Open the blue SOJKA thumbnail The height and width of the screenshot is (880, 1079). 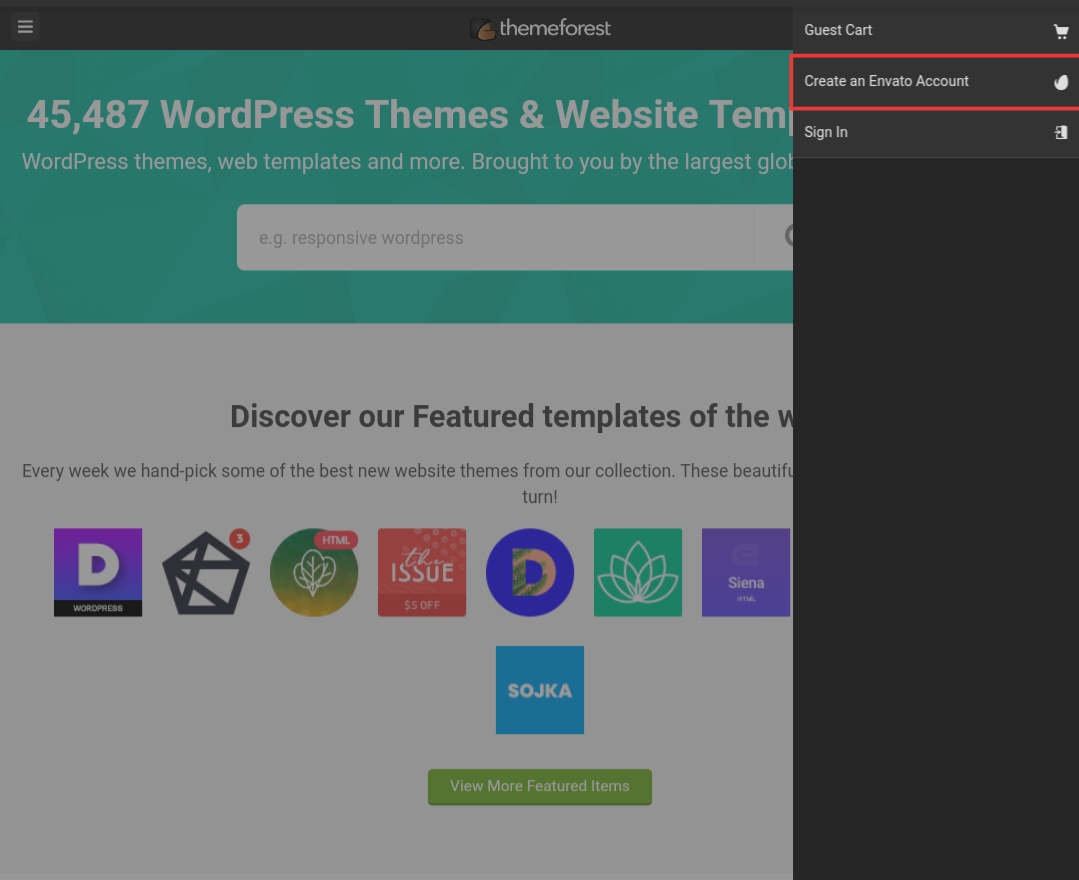coord(540,690)
